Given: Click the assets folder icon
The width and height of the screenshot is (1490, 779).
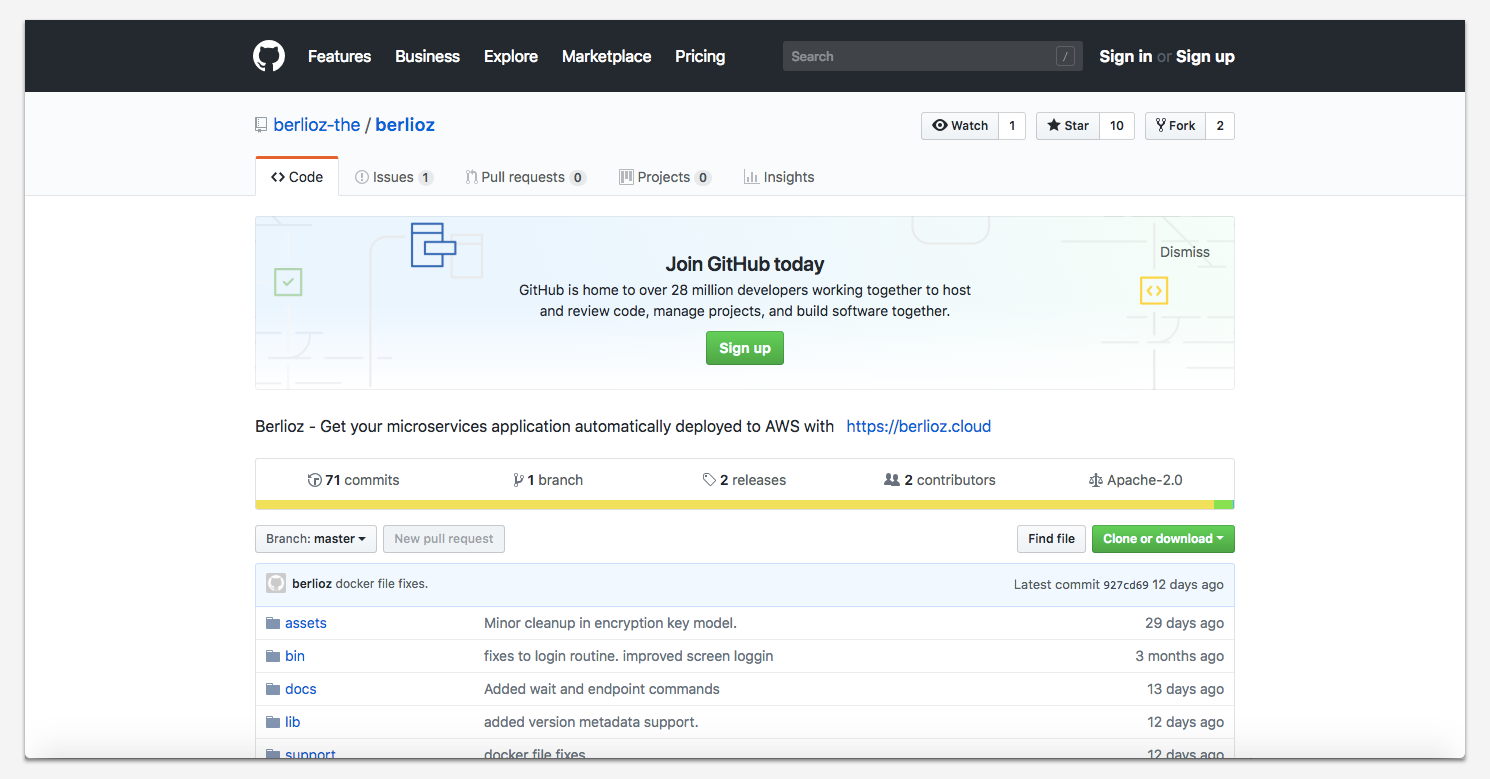Looking at the screenshot, I should [273, 623].
